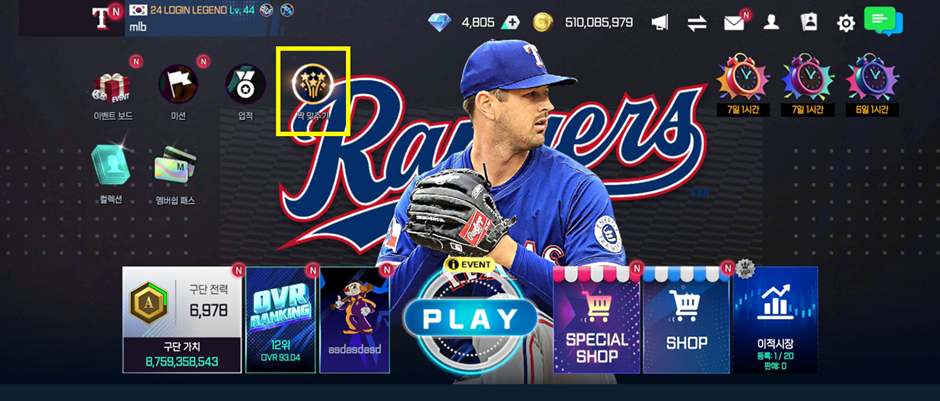
Task: Open the Missions flag icon
Action: tap(179, 85)
